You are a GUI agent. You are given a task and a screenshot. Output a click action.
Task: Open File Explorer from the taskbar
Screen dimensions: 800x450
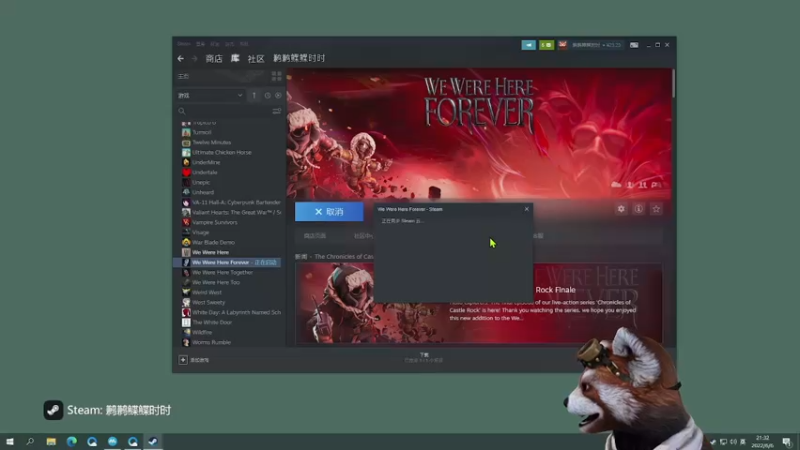pos(51,442)
